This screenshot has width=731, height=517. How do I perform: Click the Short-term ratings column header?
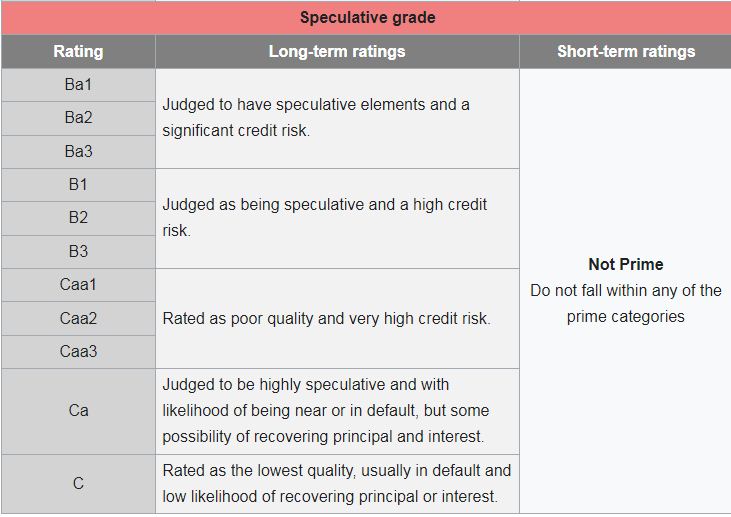click(x=625, y=52)
